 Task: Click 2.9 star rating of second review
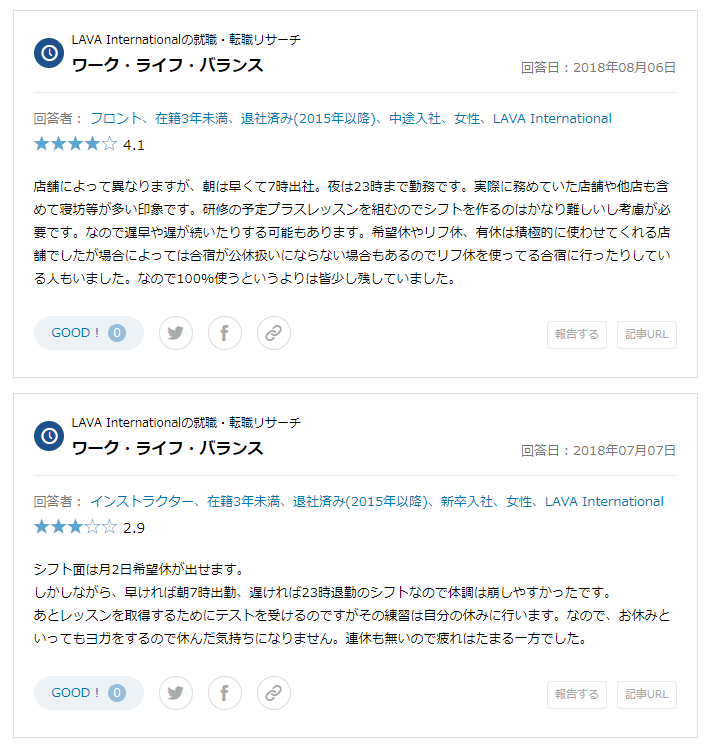click(89, 527)
